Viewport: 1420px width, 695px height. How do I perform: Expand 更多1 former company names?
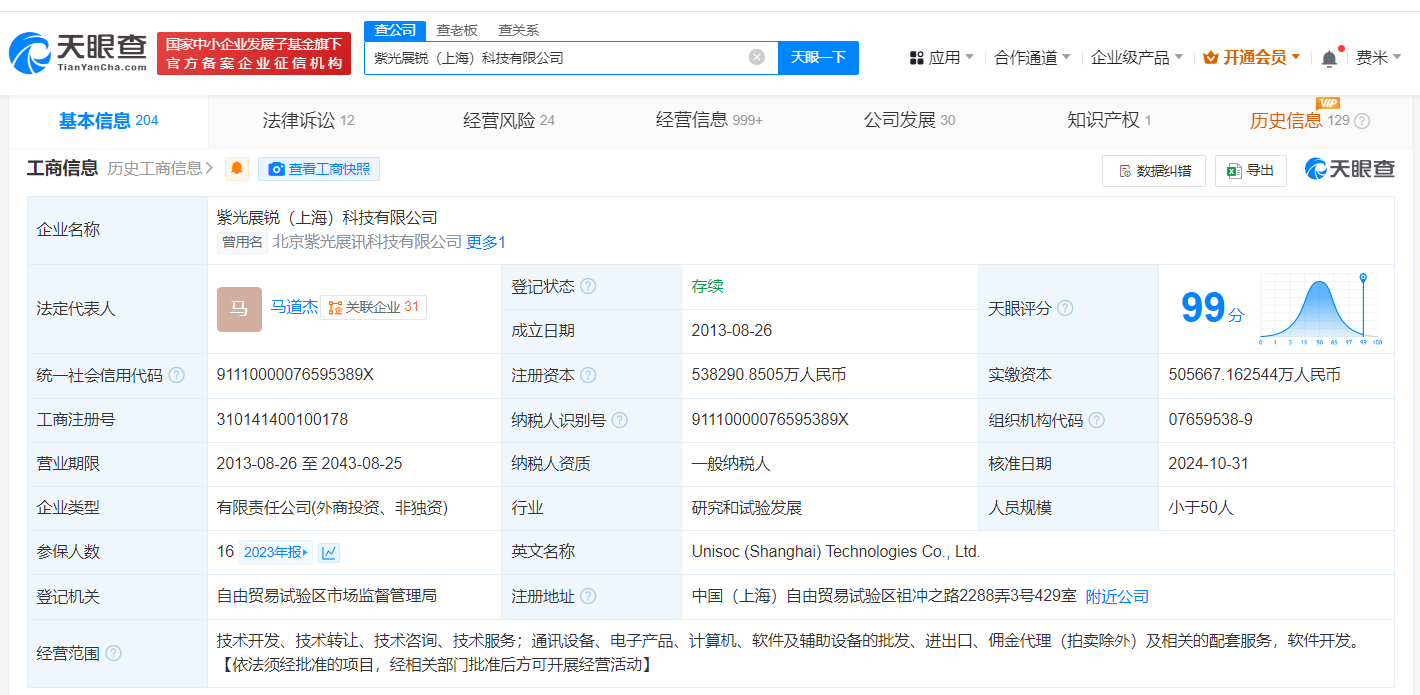pos(486,241)
